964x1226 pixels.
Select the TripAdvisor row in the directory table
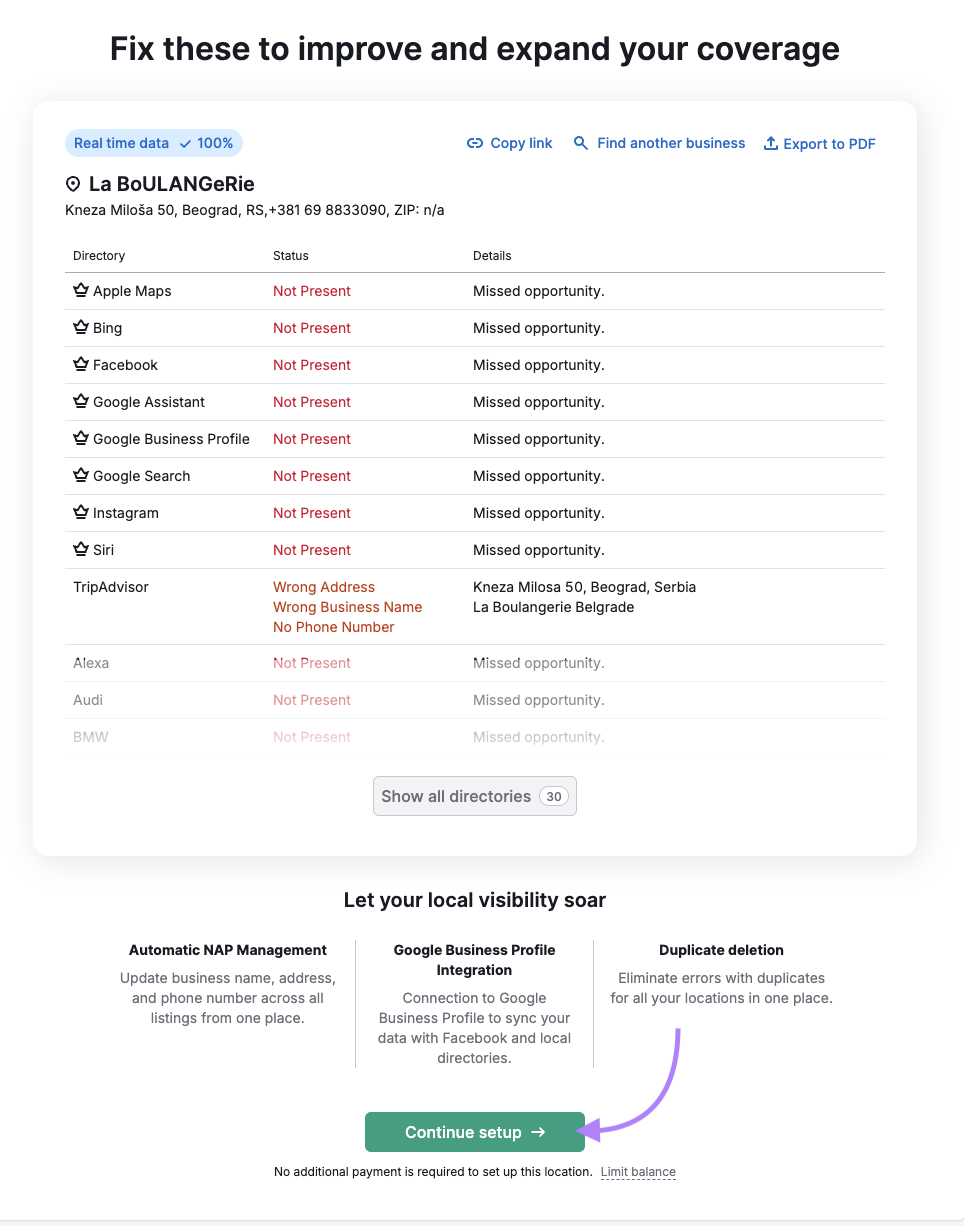coord(110,587)
